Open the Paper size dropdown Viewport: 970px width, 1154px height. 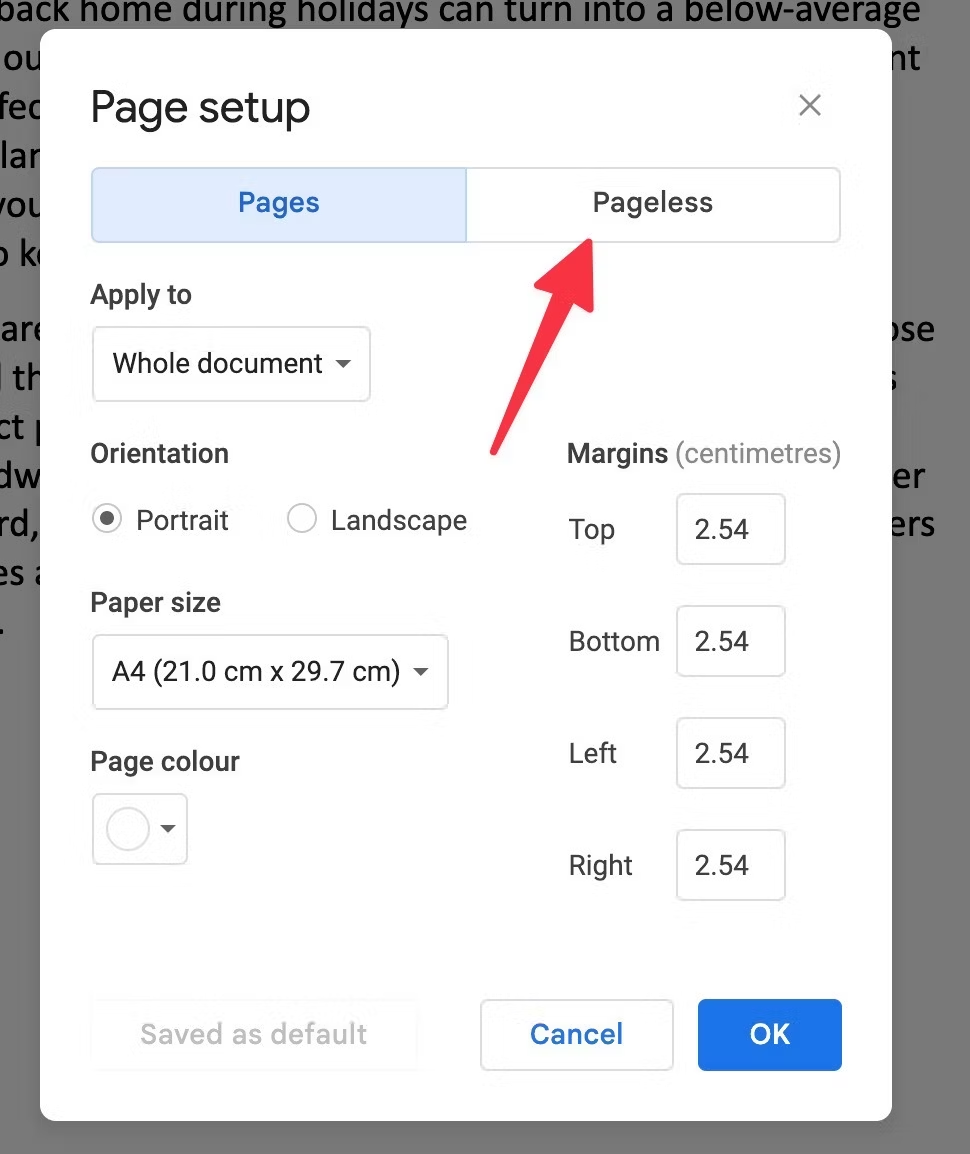[x=270, y=672]
